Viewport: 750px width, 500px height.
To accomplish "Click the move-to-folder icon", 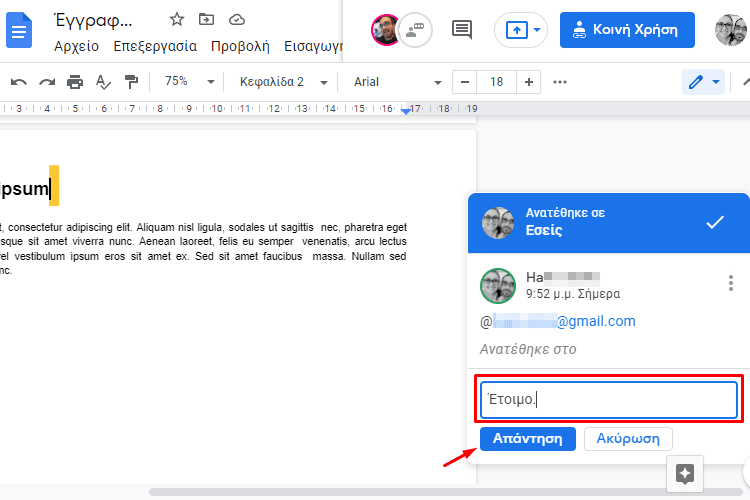I will (x=206, y=20).
